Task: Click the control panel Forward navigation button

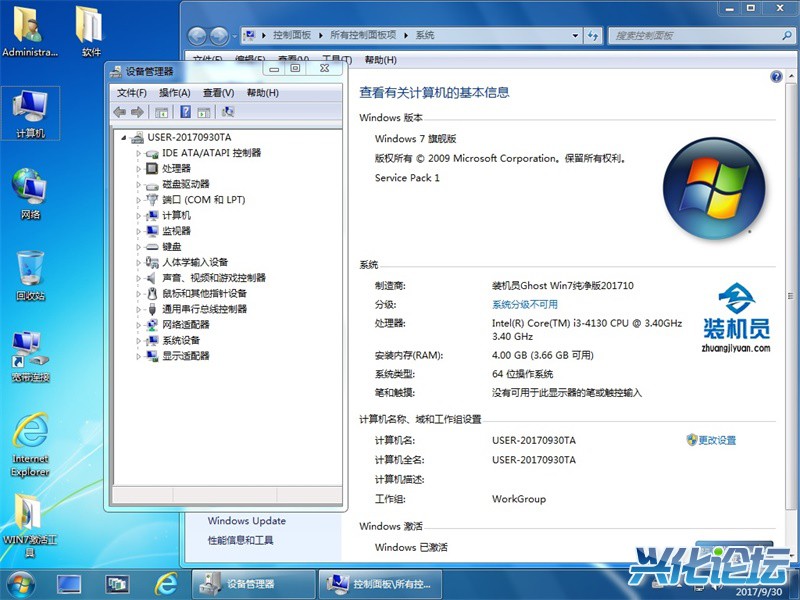Action: coord(219,36)
